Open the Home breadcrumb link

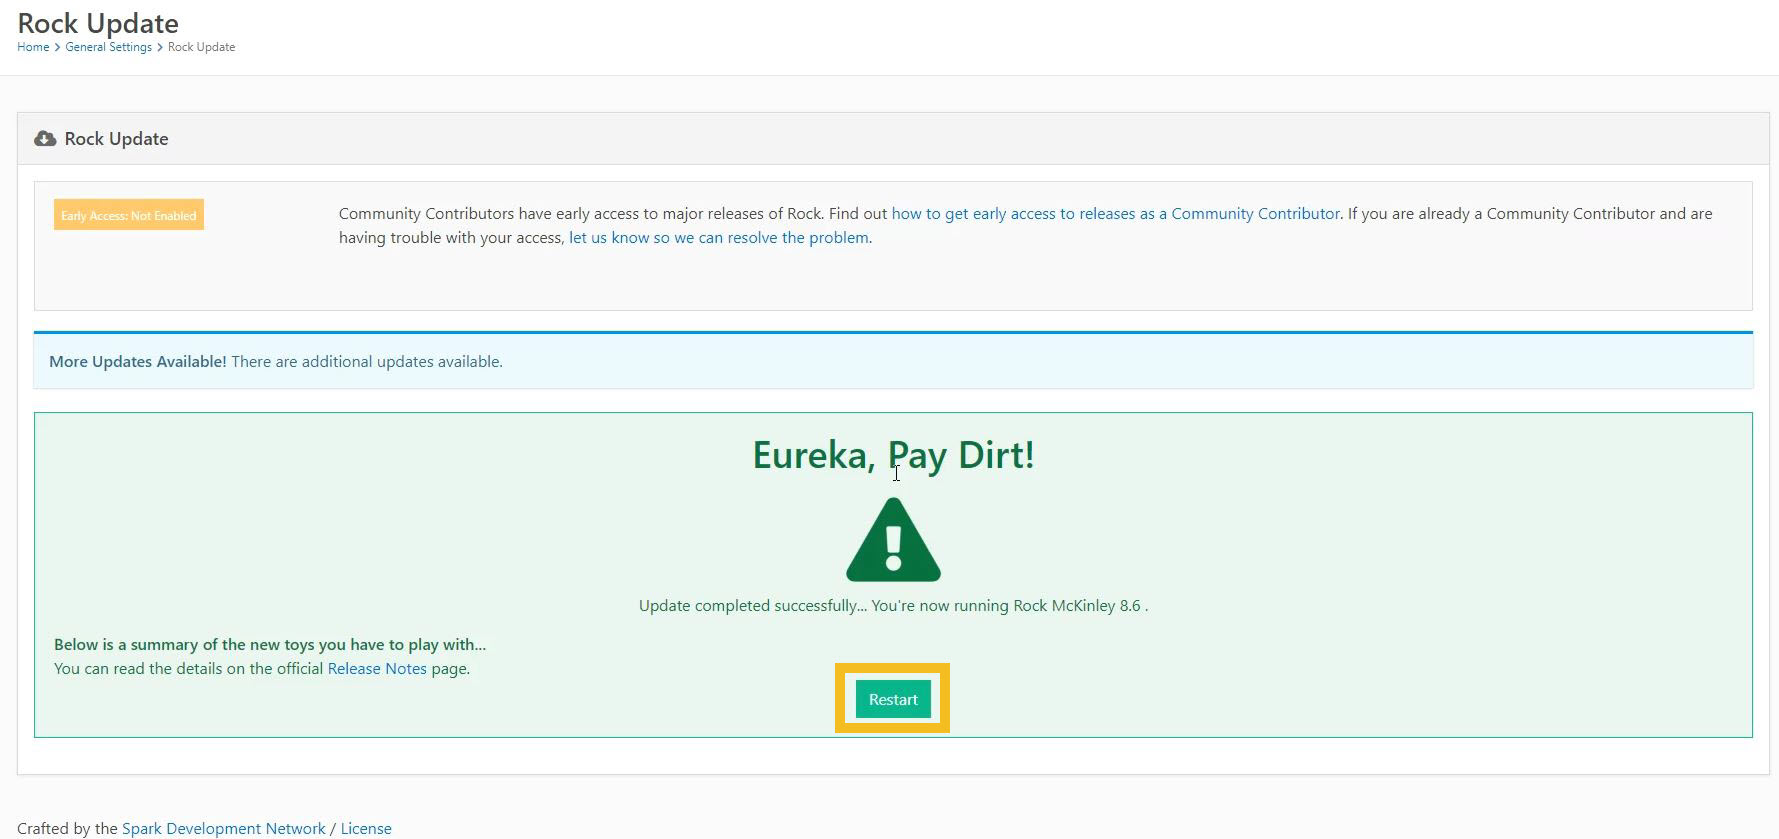(x=33, y=47)
